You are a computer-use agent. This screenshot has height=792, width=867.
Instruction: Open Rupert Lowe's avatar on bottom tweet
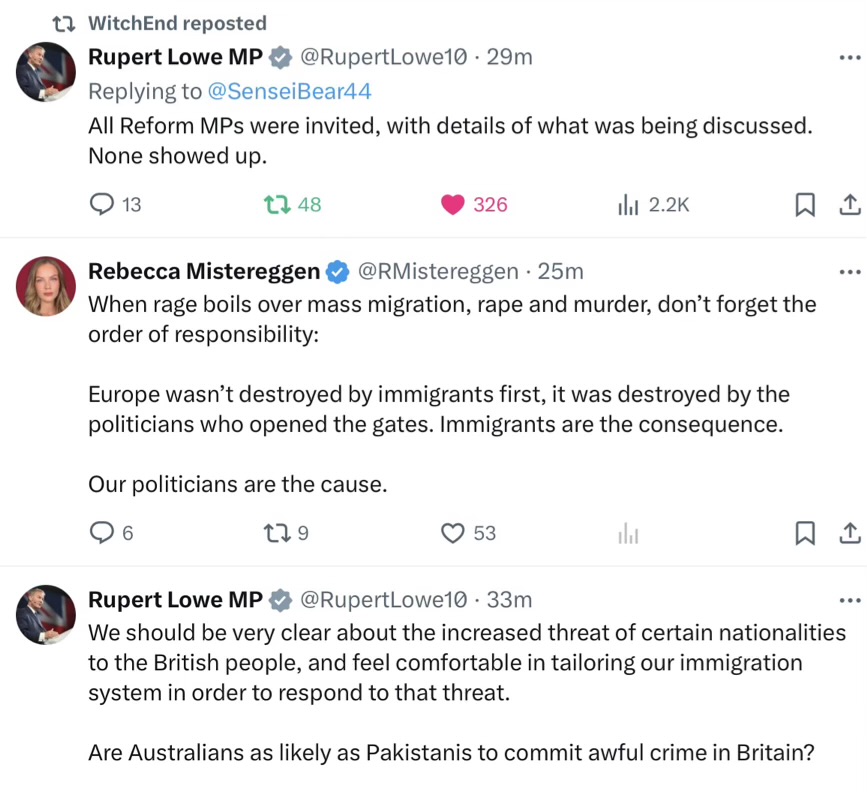point(46,614)
